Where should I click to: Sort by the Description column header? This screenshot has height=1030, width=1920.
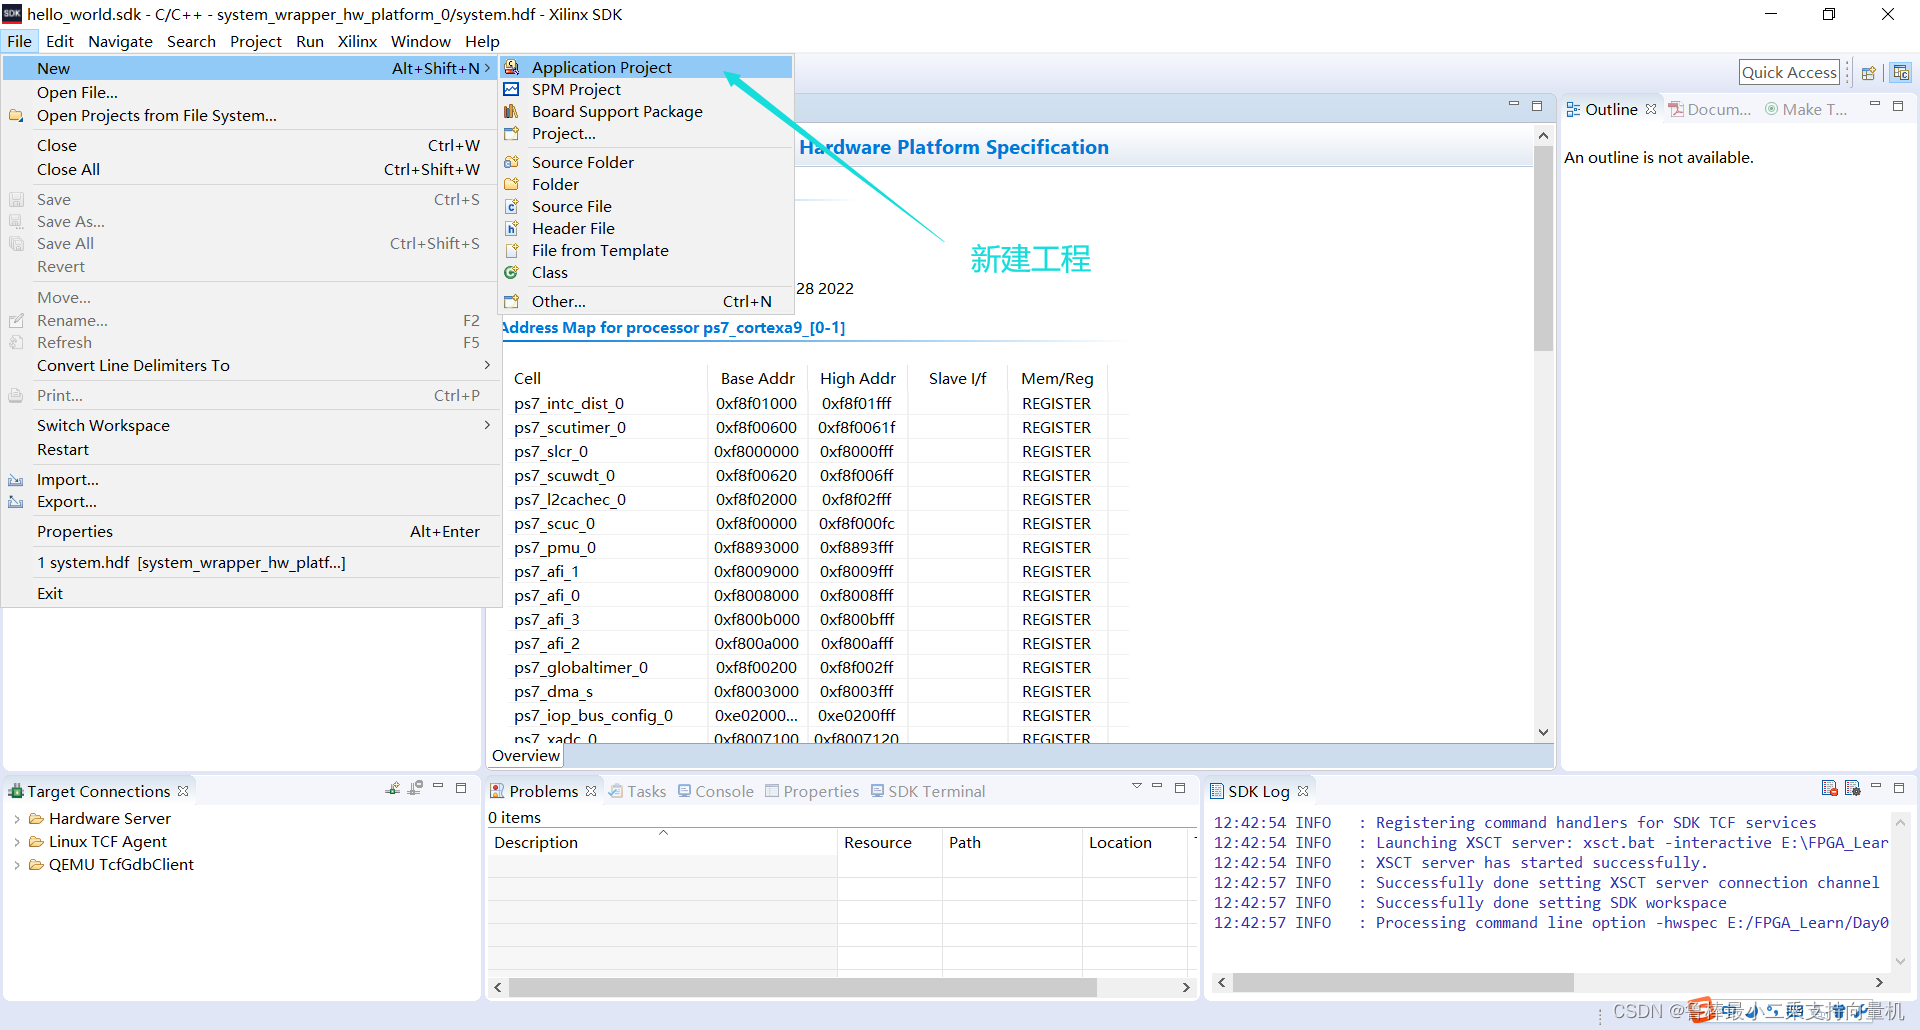click(x=662, y=843)
